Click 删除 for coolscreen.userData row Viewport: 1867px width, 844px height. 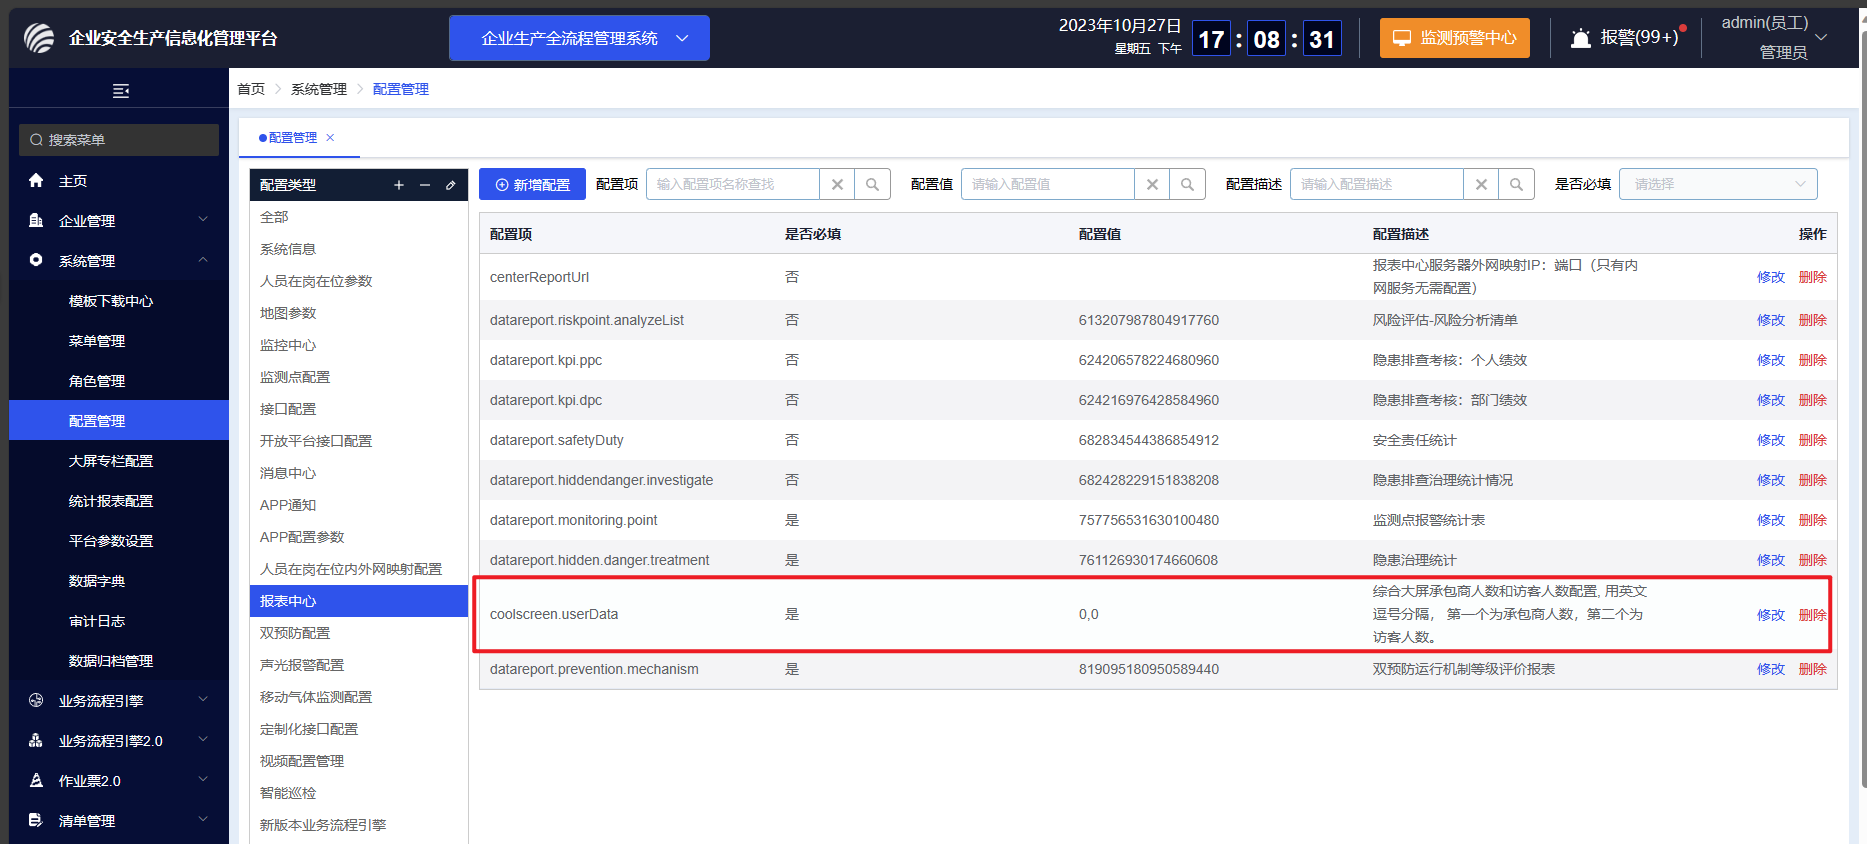tap(1812, 615)
